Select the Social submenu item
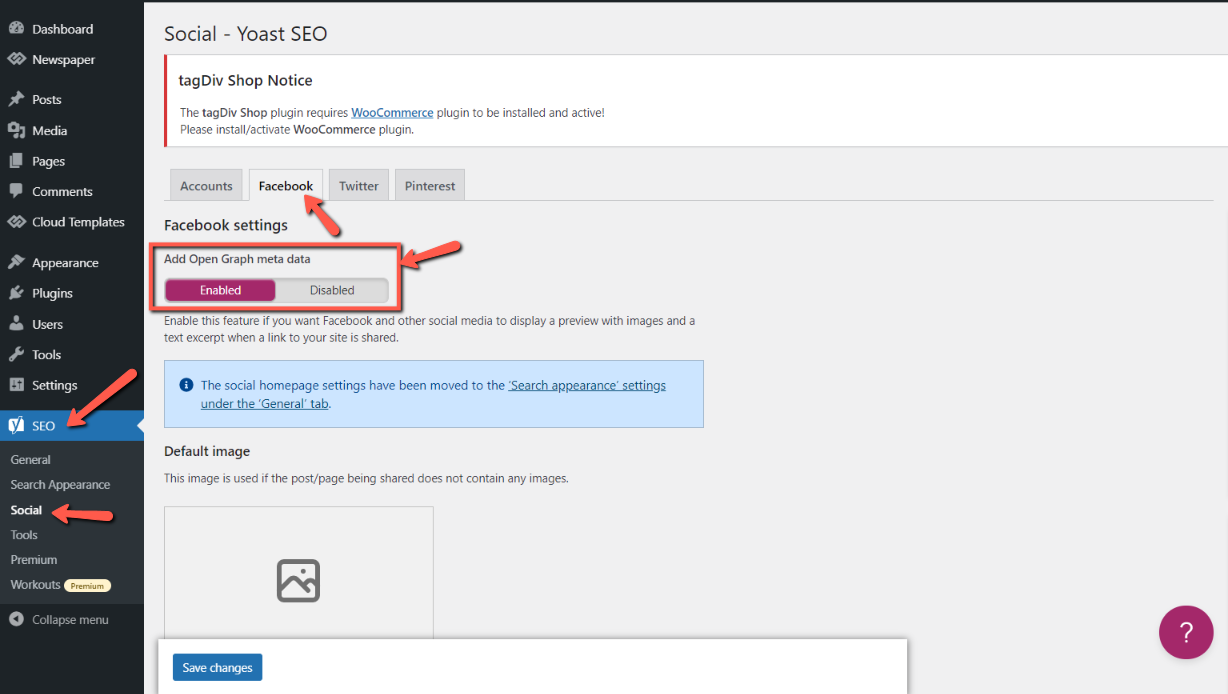Viewport: 1228px width, 694px height. (26, 510)
